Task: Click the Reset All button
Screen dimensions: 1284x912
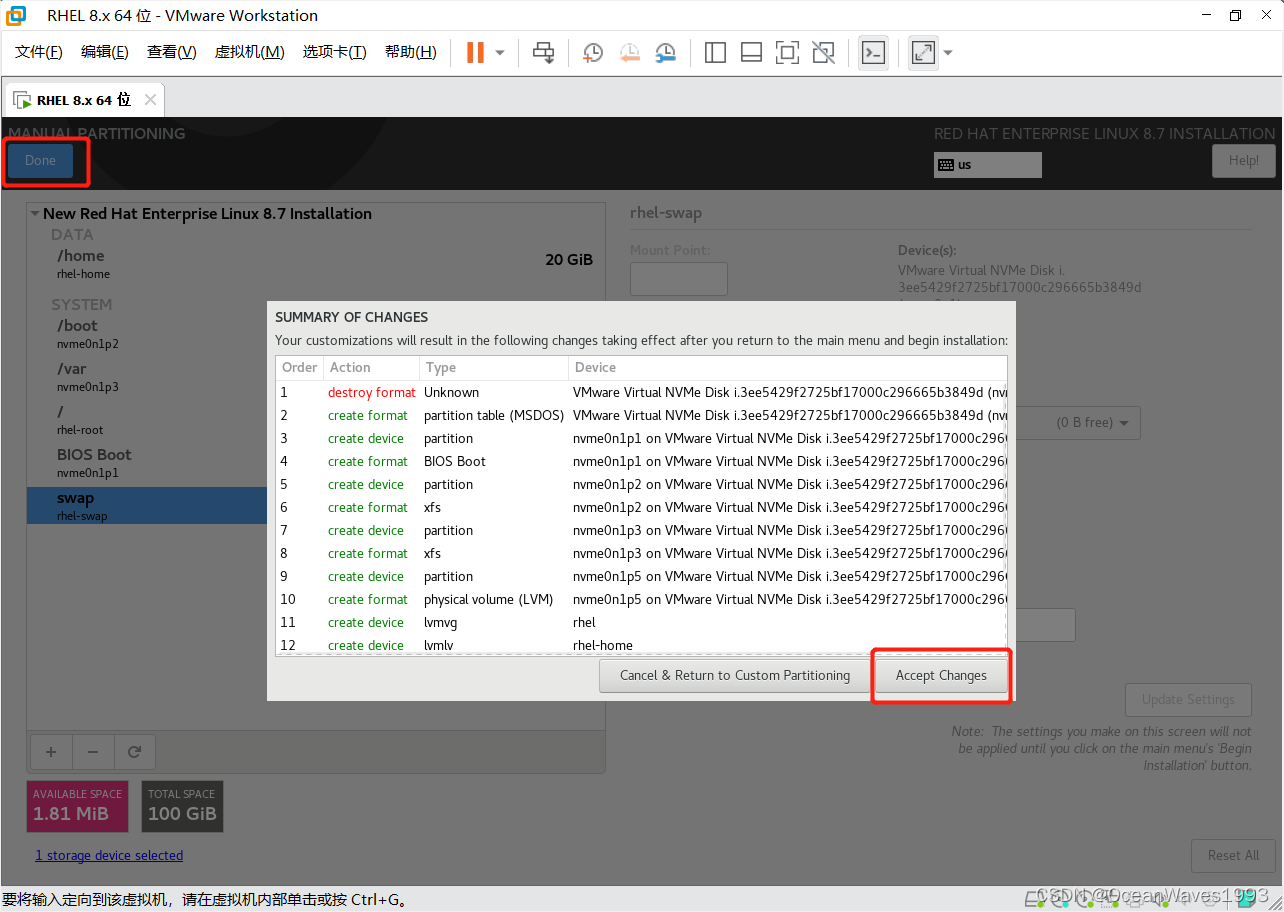Action: 1233,856
